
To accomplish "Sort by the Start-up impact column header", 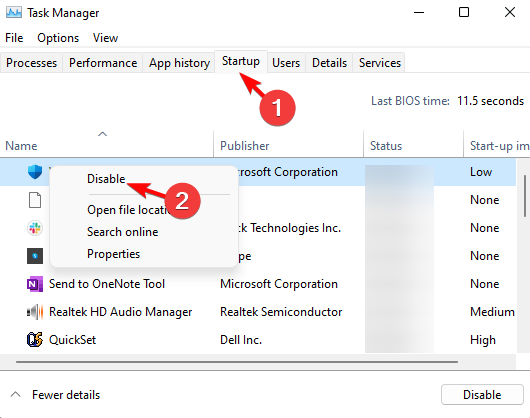I will tap(497, 144).
